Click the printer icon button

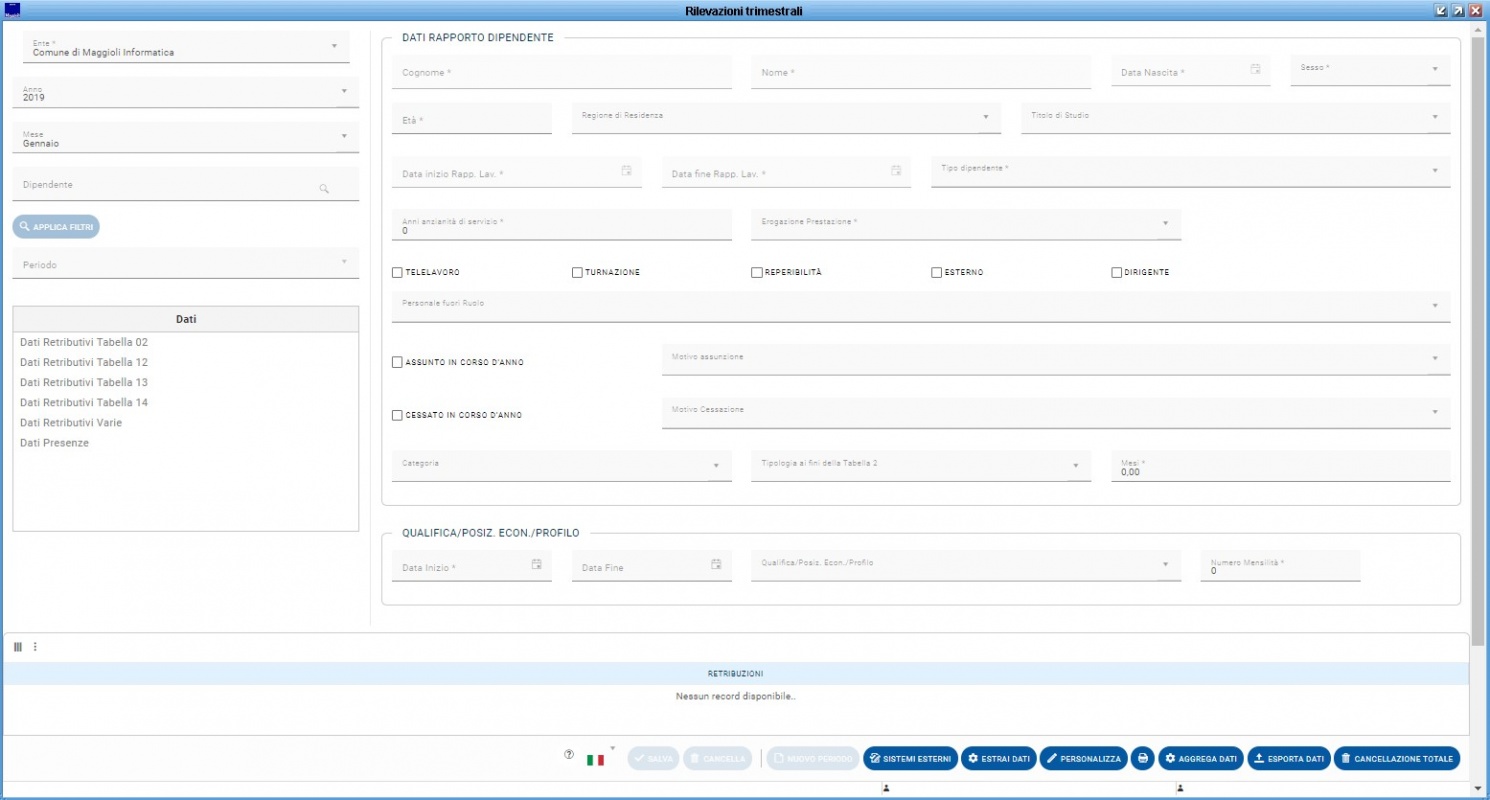[1143, 759]
